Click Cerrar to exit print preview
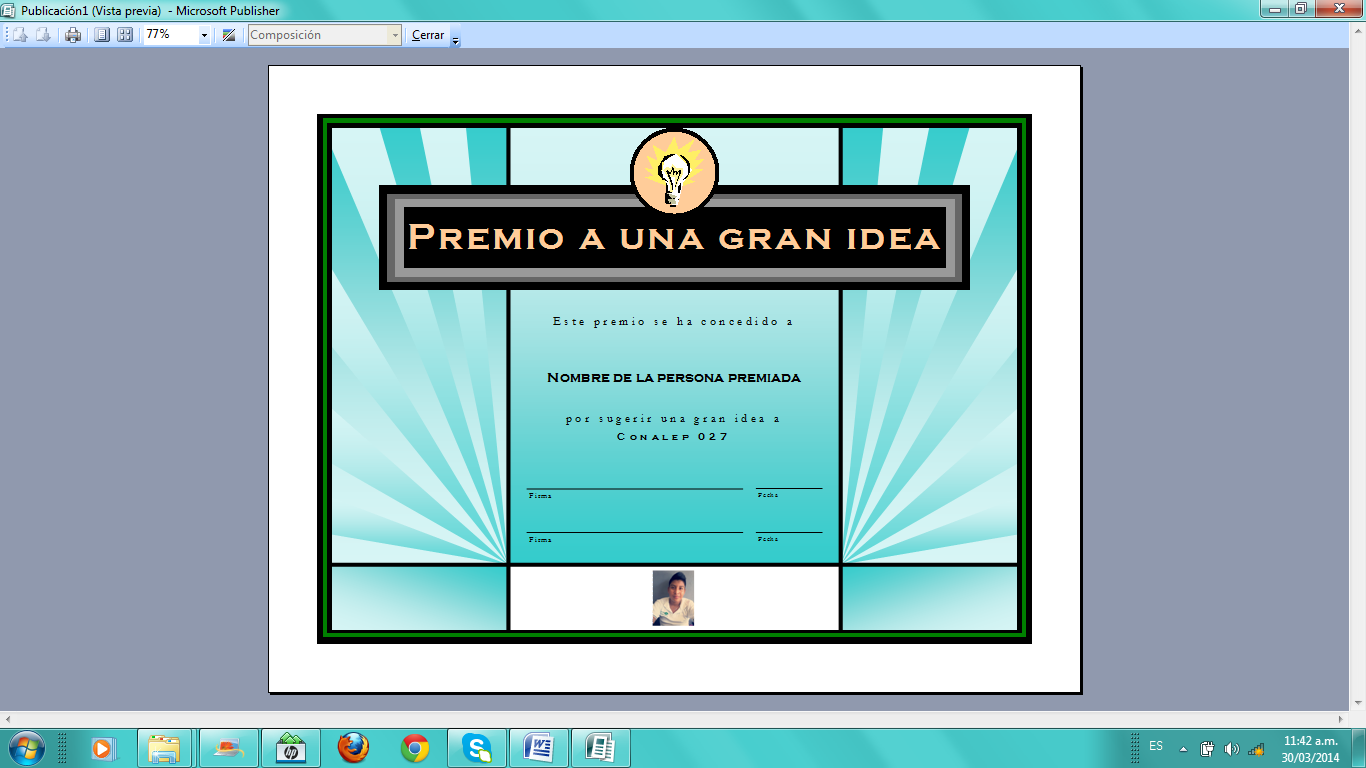 (430, 33)
